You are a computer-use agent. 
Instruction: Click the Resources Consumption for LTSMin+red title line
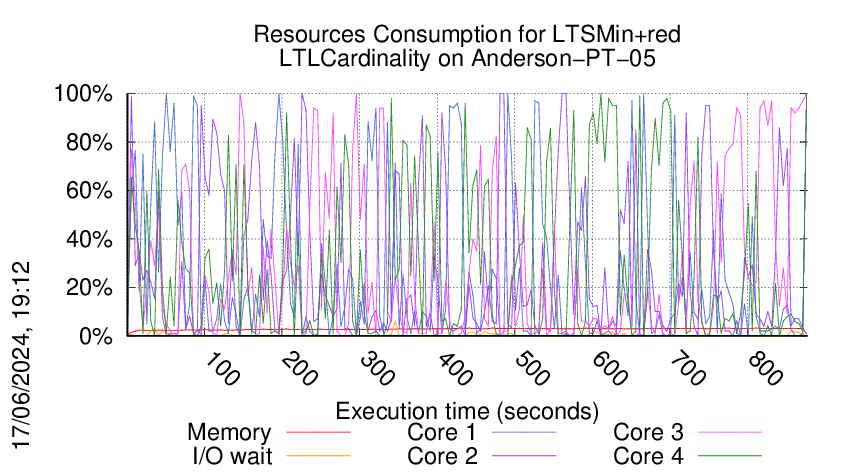467,35
